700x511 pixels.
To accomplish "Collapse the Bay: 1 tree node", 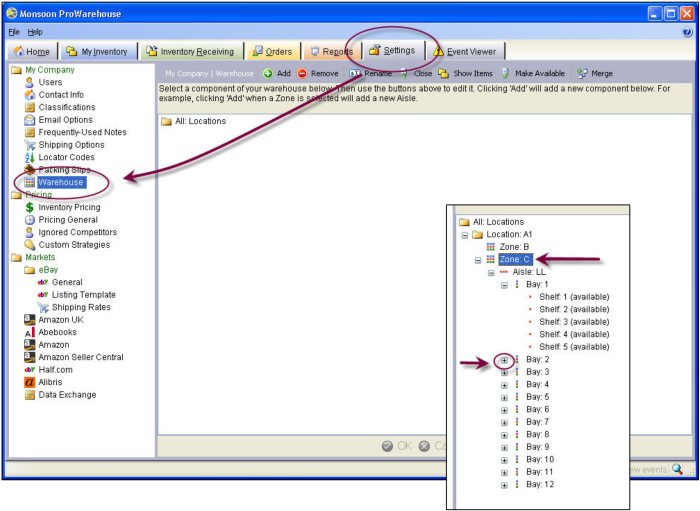I will coord(505,285).
